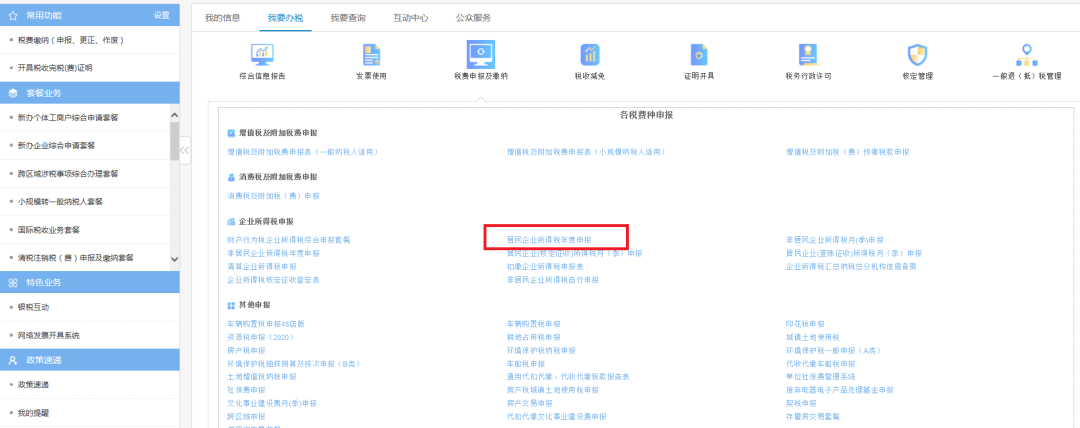1080x428 pixels.
Task: Click the icon next to 消费税及附加税费申报 heading
Action: click(x=231, y=177)
